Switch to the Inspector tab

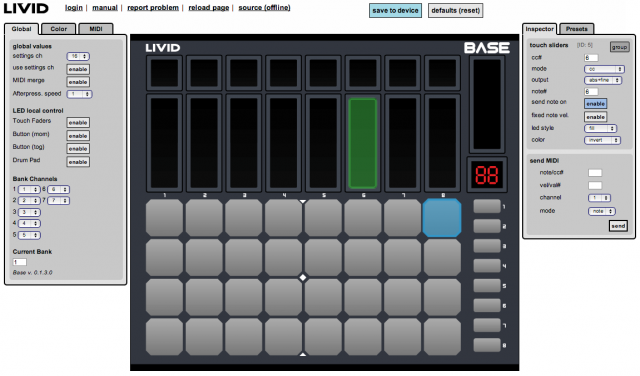[x=539, y=29]
